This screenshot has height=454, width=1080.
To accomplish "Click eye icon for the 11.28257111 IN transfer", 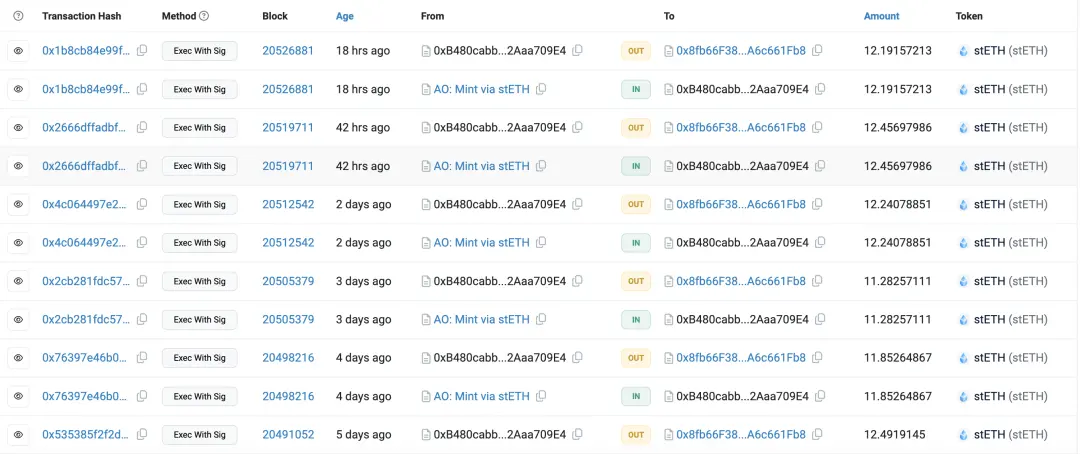I will (x=18, y=320).
